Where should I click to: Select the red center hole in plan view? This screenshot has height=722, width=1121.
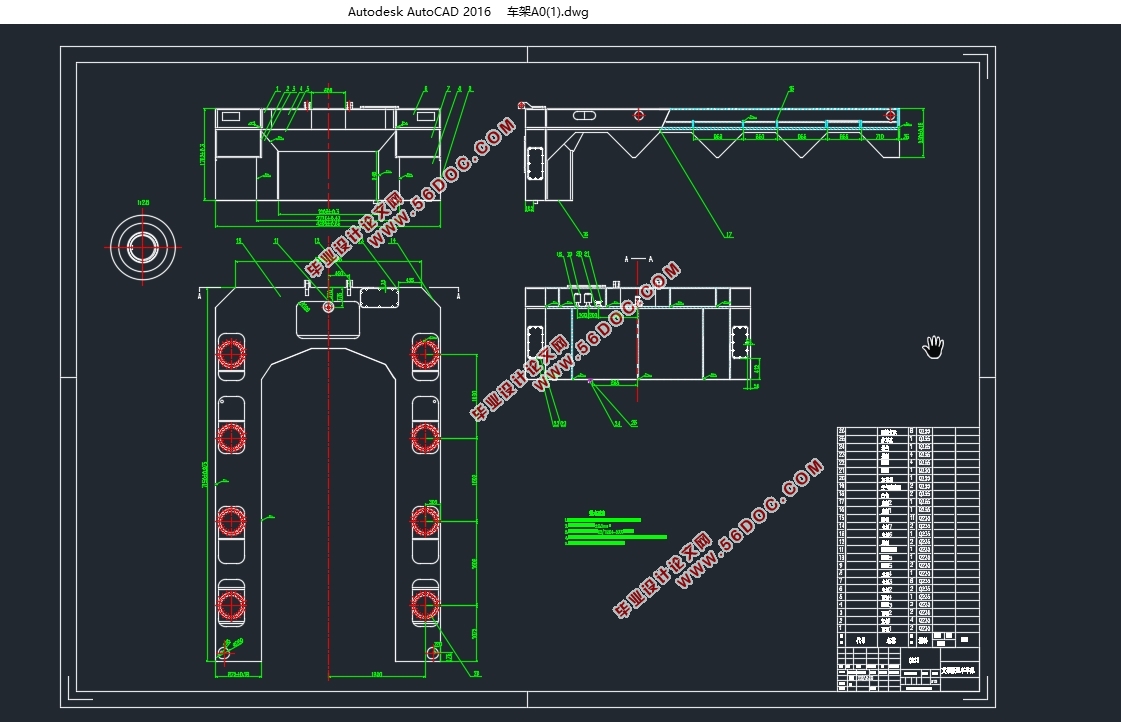(x=329, y=307)
